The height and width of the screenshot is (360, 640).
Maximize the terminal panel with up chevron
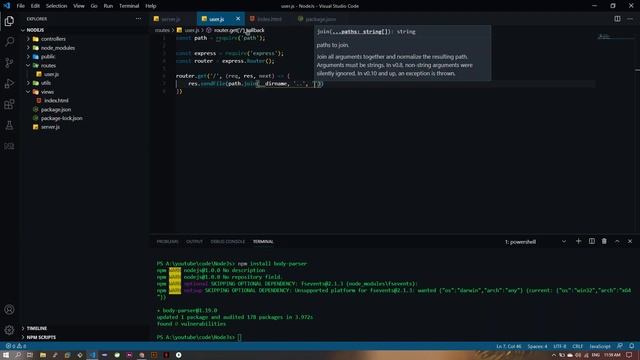pos(617,241)
